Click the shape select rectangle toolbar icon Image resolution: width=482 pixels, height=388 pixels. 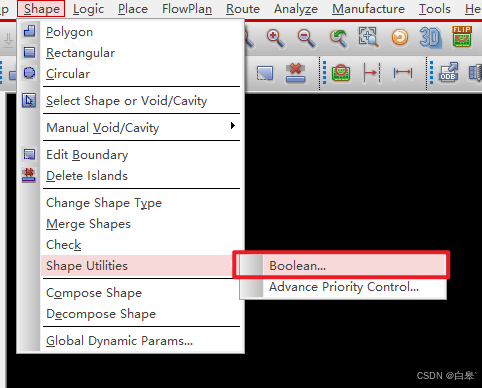click(x=265, y=73)
